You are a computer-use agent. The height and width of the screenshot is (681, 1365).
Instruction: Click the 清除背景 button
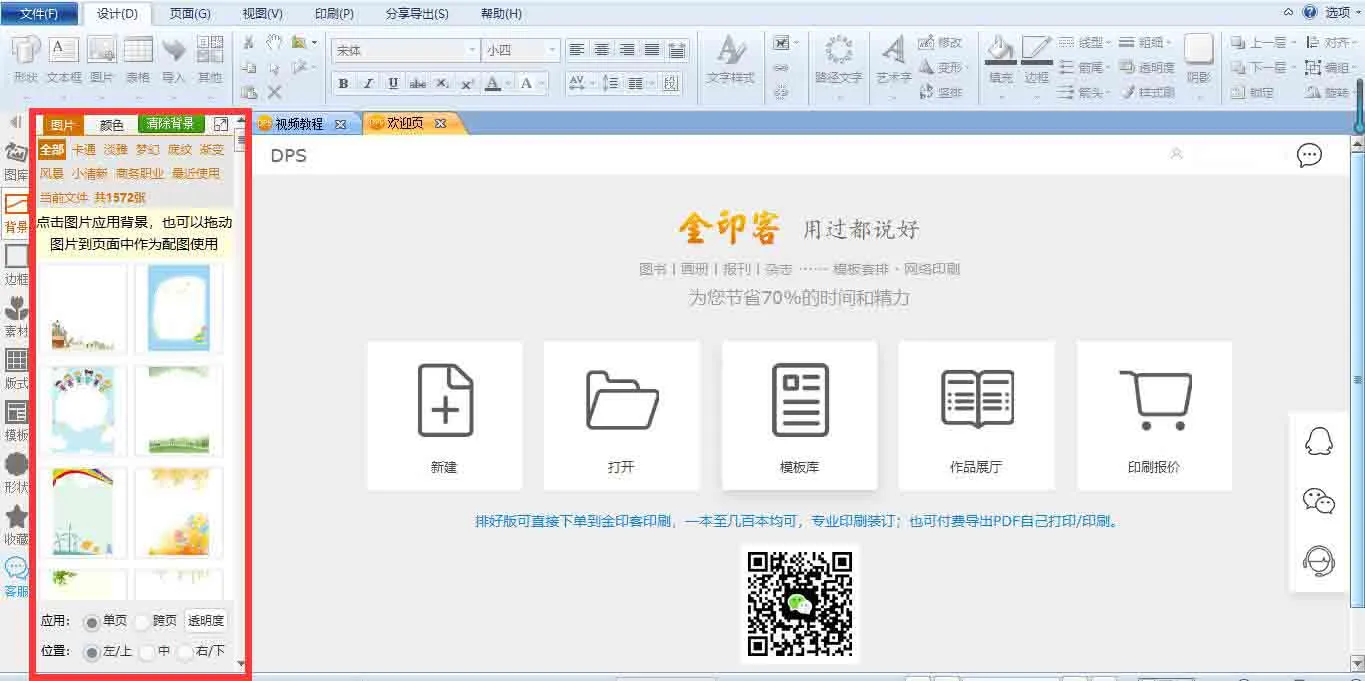pyautogui.click(x=171, y=124)
